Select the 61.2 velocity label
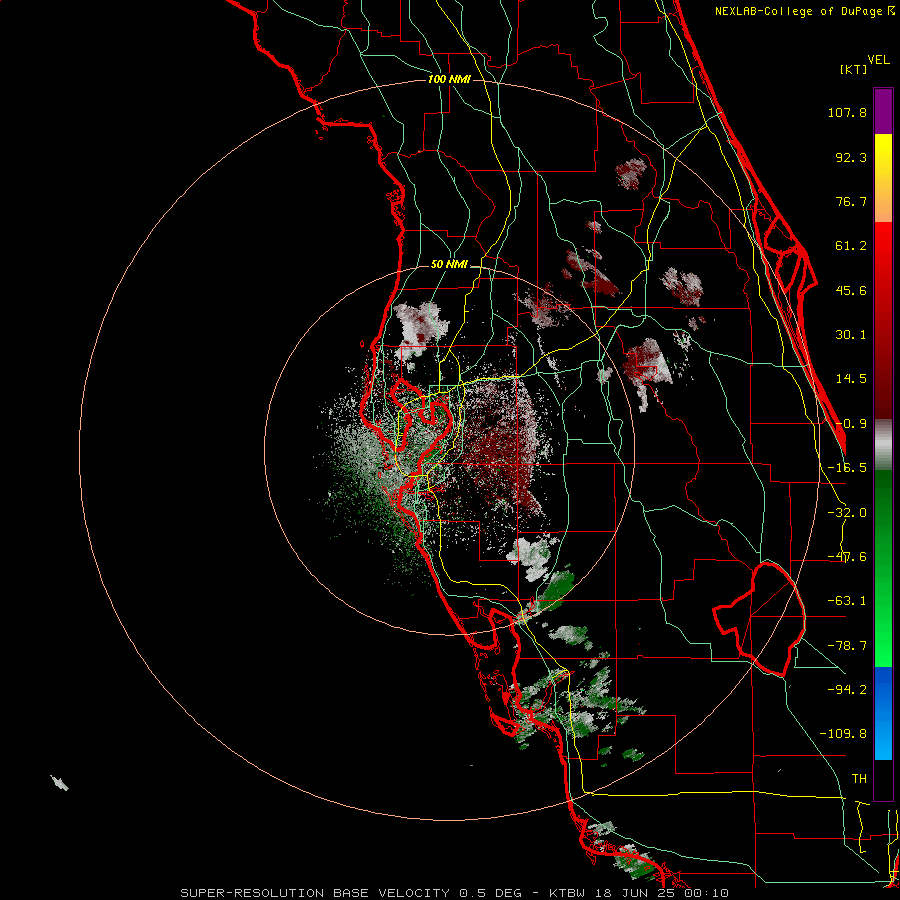The width and height of the screenshot is (900, 900). [x=851, y=246]
